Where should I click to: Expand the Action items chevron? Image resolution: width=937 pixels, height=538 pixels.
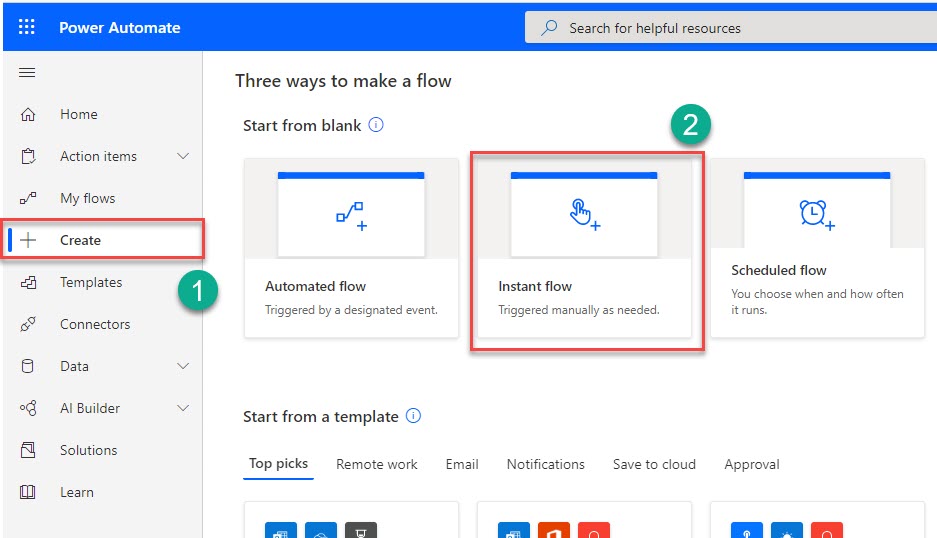click(x=183, y=156)
